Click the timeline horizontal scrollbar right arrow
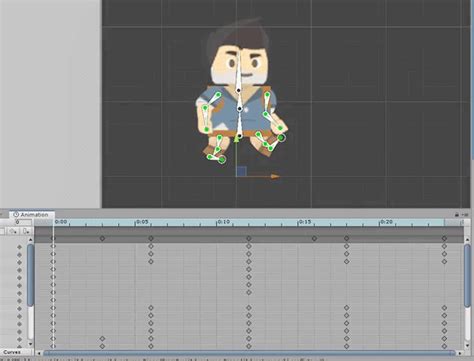The height and width of the screenshot is (361, 474). 459,353
